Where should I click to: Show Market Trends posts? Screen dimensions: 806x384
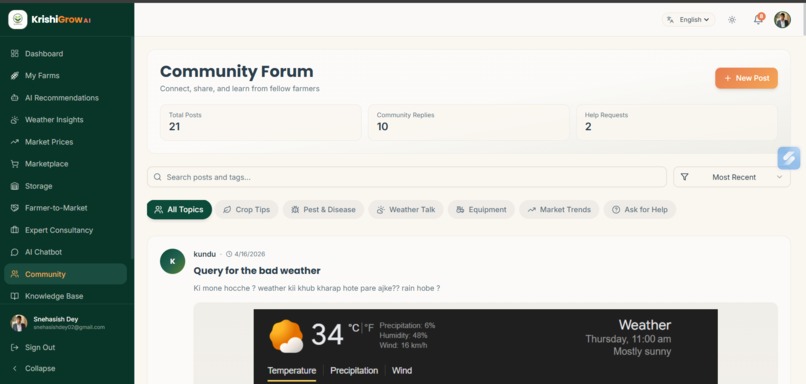coord(559,210)
